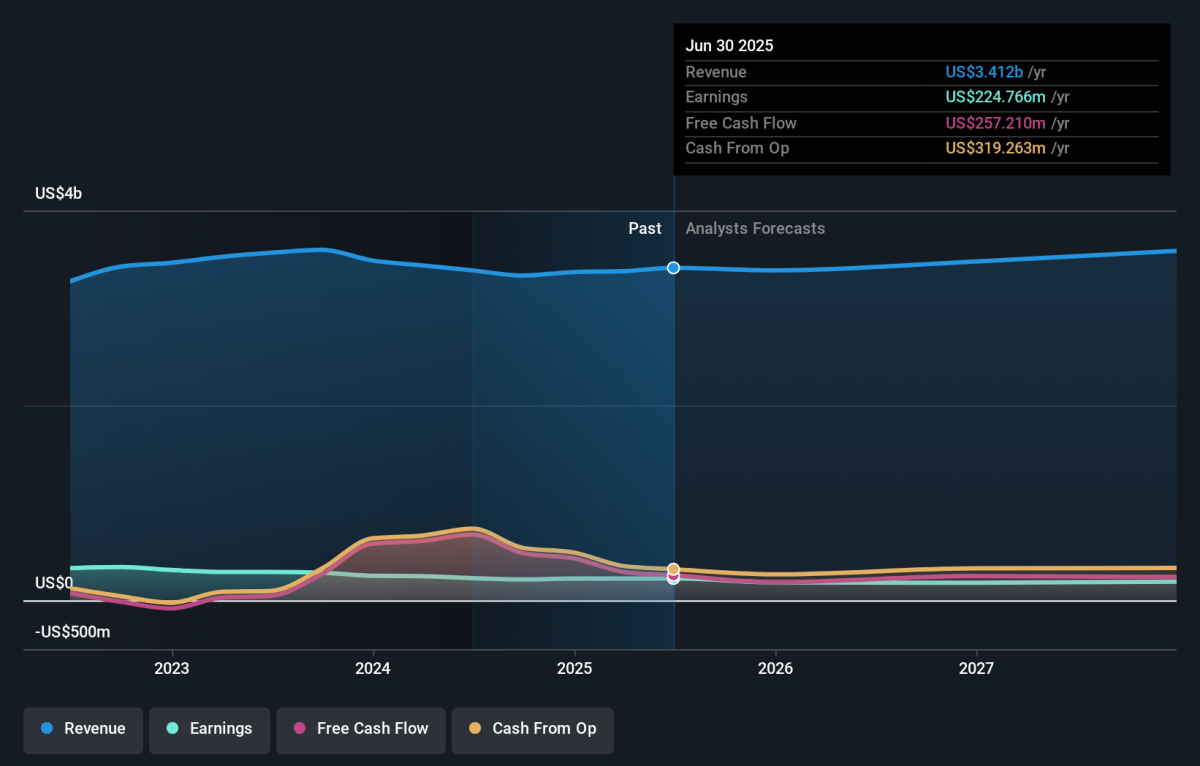Viewport: 1200px width, 766px height.
Task: Click the 2024 x-axis label
Action: click(x=373, y=668)
